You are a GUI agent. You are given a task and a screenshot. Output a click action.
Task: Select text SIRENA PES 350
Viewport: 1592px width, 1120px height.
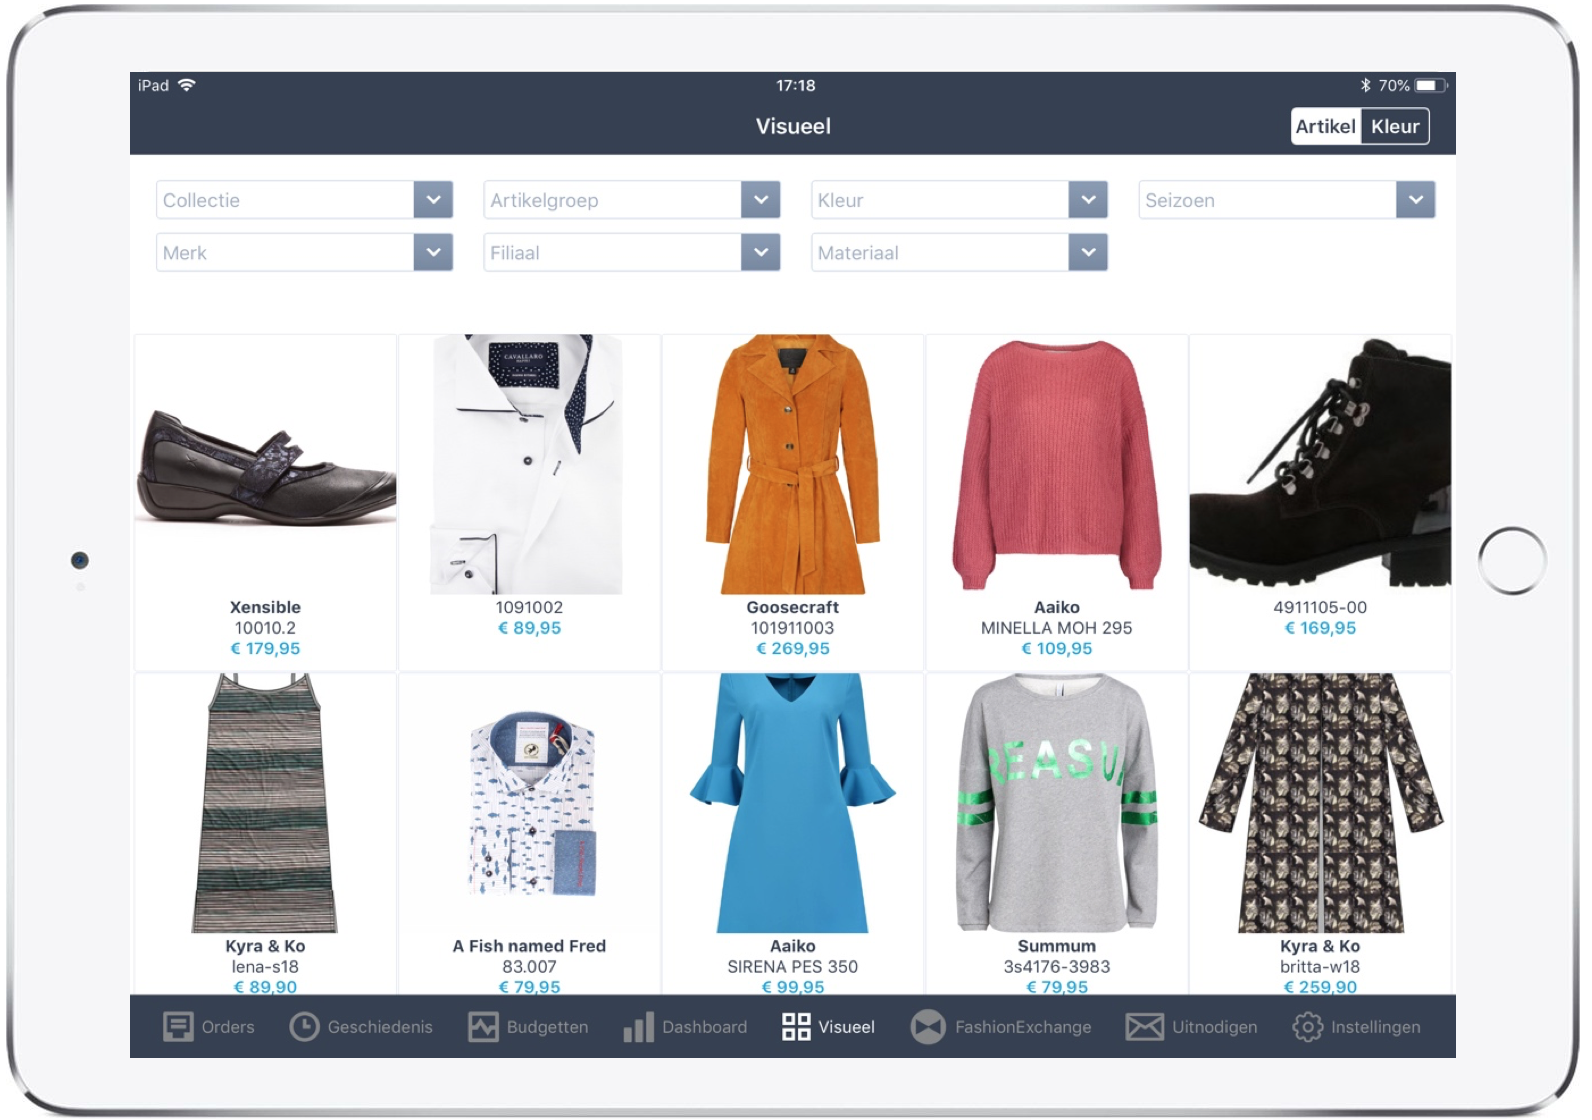[x=793, y=967]
